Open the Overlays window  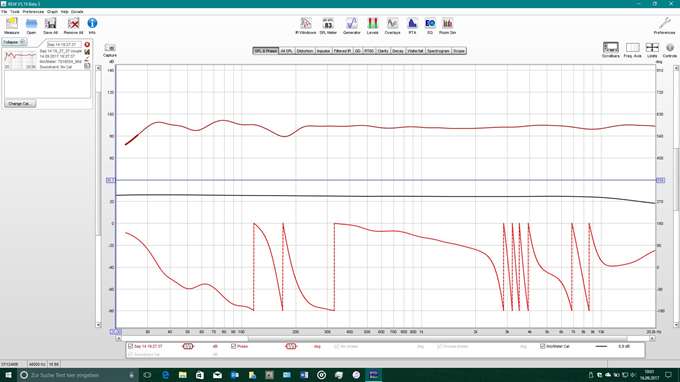pyautogui.click(x=392, y=26)
